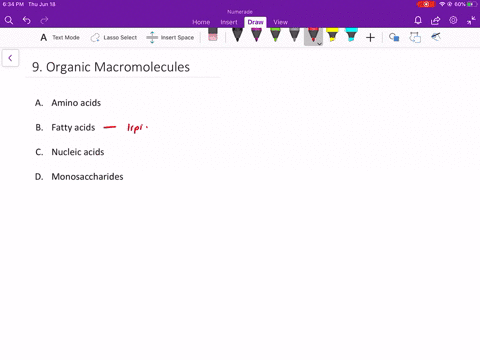This screenshot has width=480, height=360.
Task: Add a new pen with plus icon
Action: 370,38
